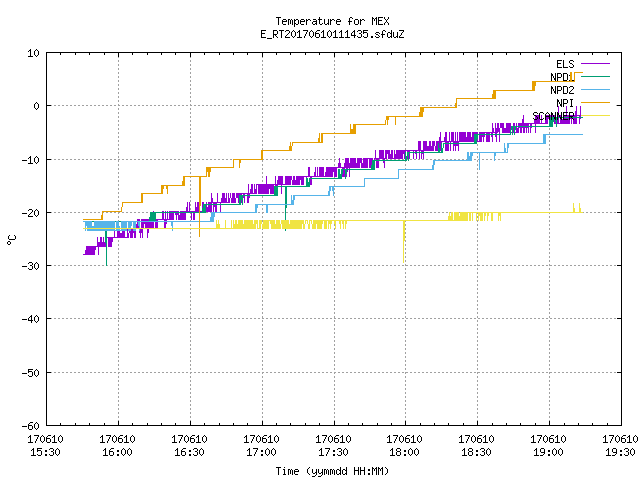This screenshot has height=480, width=640.
Task: Click the y-axis label -10
Action: coord(31,160)
